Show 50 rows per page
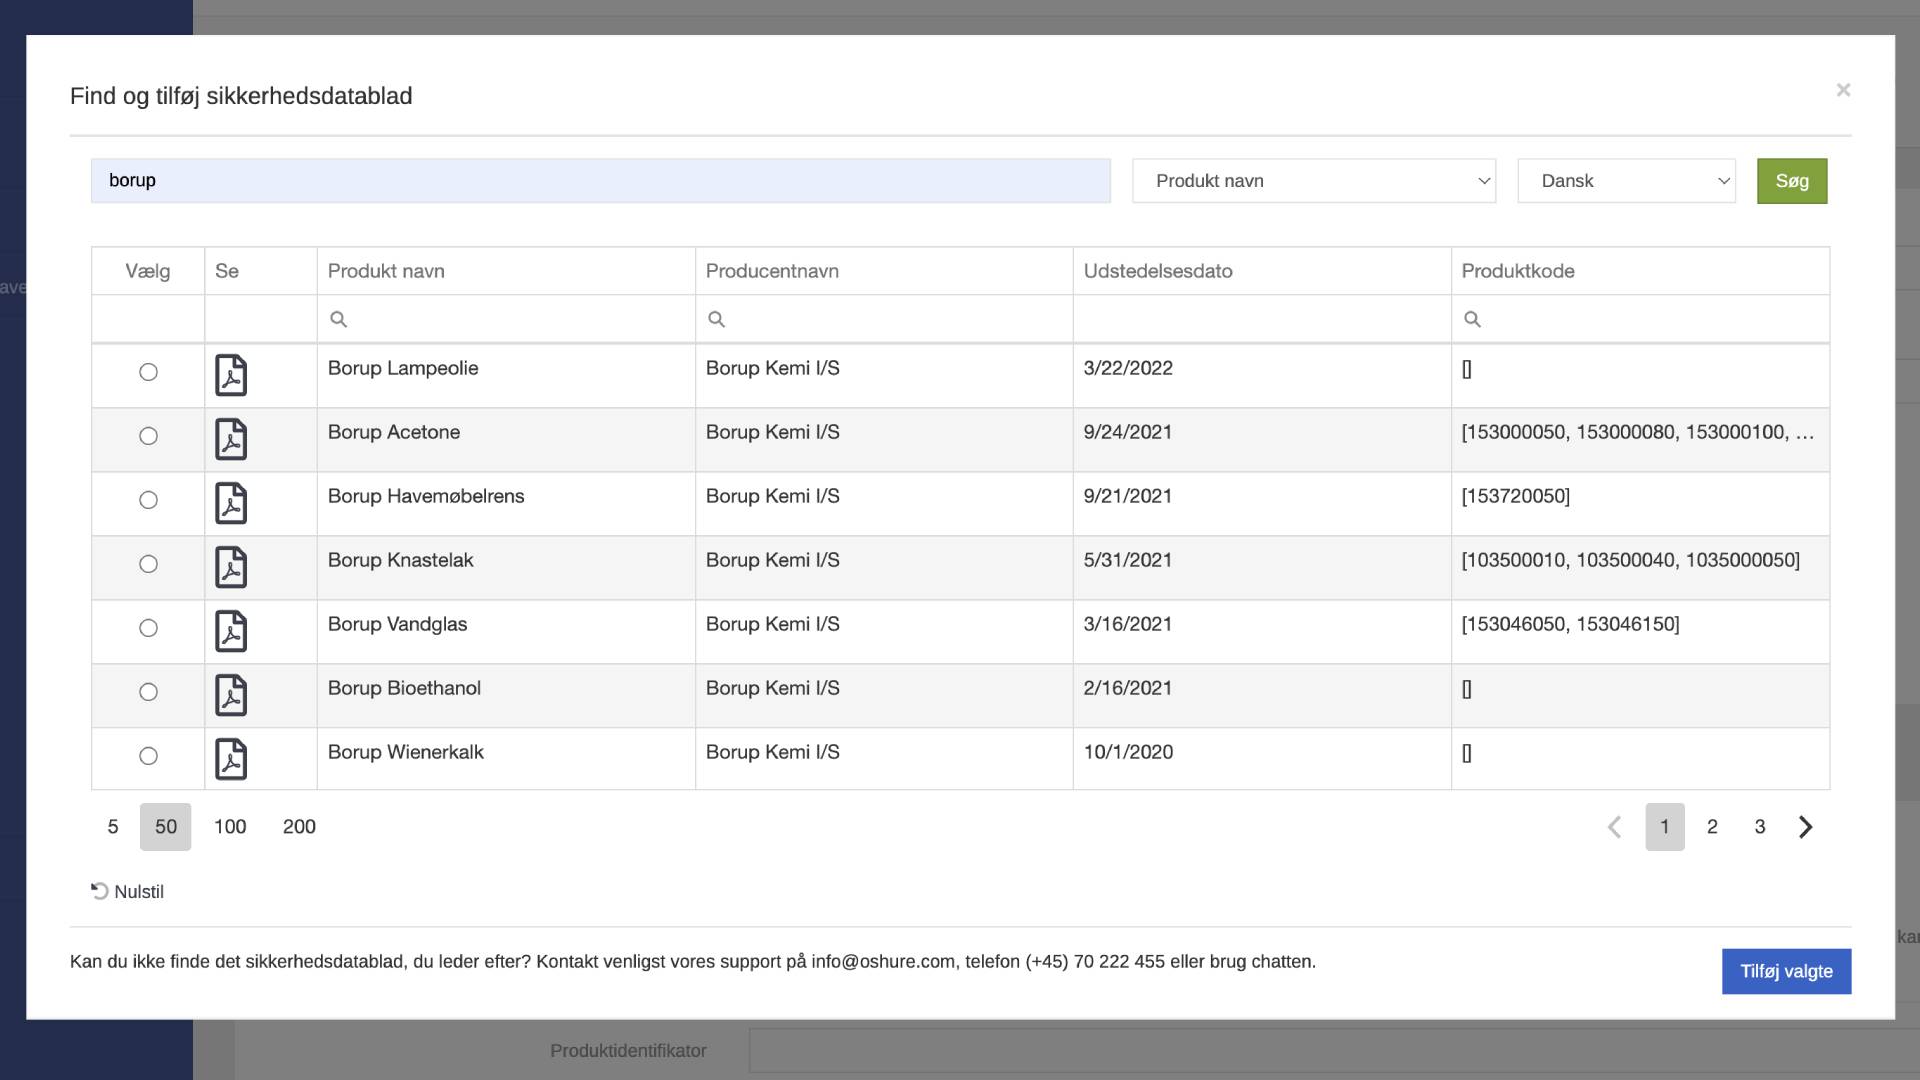 (166, 827)
